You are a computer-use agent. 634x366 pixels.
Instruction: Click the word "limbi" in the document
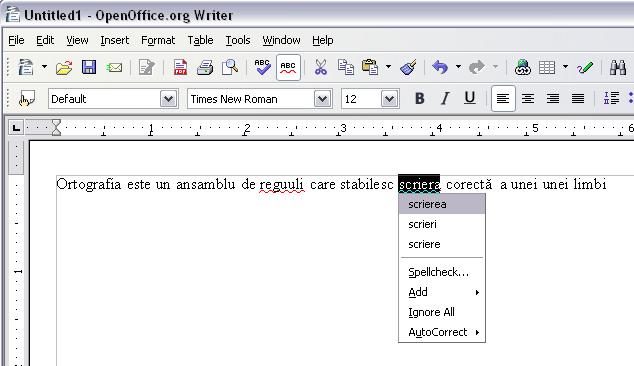coord(590,184)
